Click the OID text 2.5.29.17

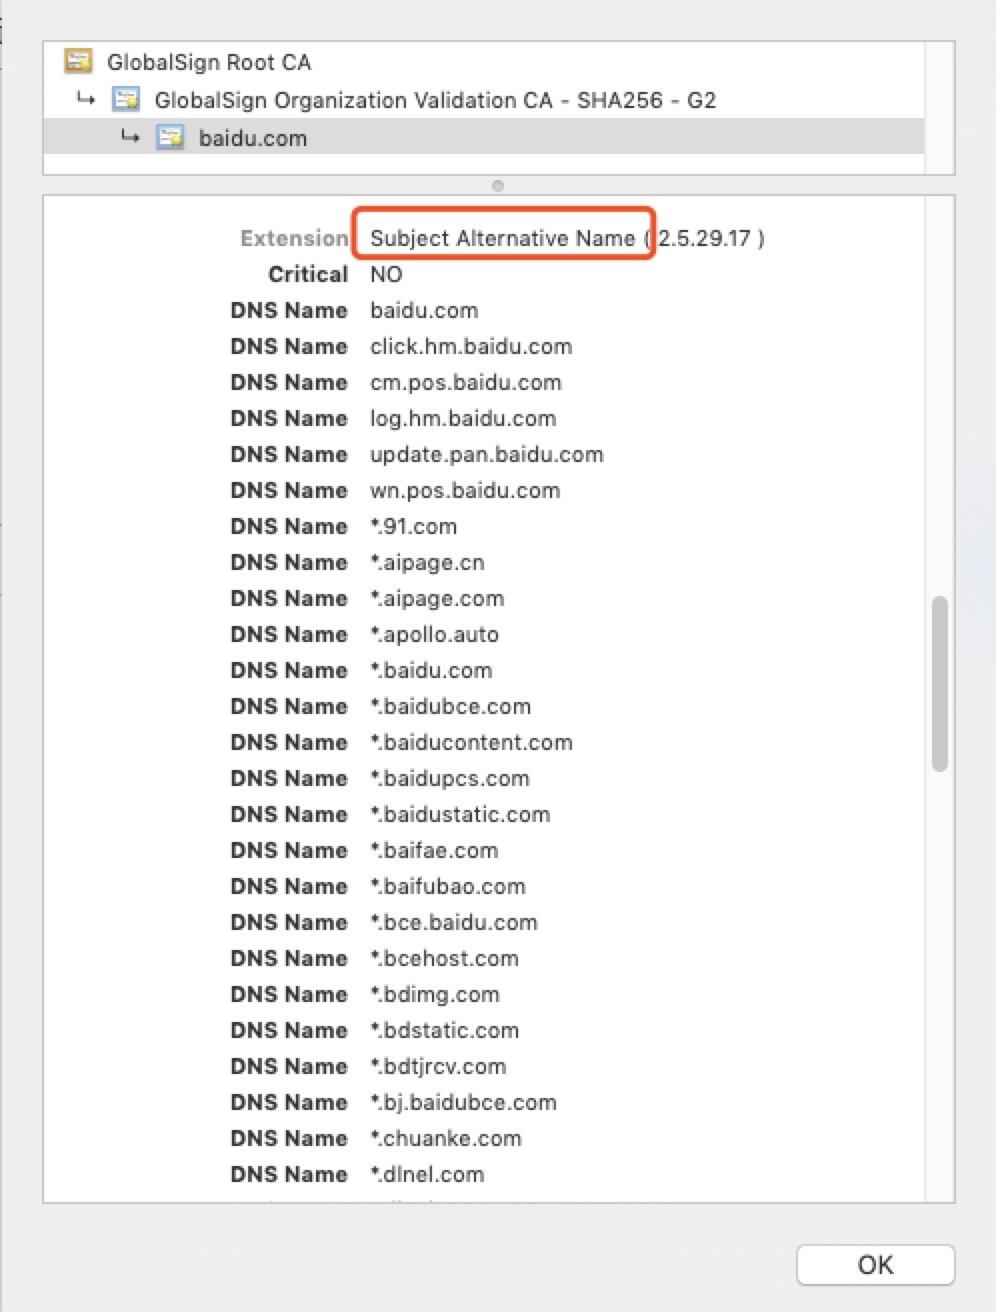704,238
